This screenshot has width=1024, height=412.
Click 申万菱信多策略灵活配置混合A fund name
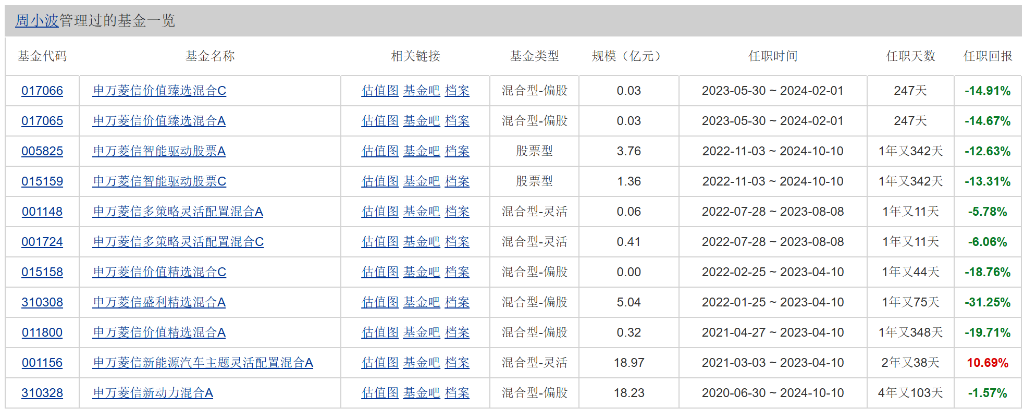tap(177, 212)
